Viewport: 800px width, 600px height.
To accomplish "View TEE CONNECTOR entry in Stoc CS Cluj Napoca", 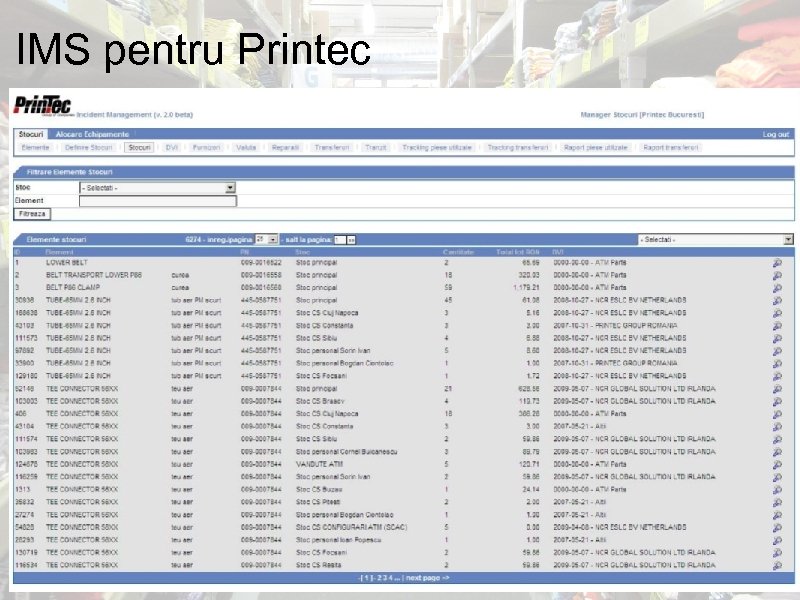I will tap(777, 414).
